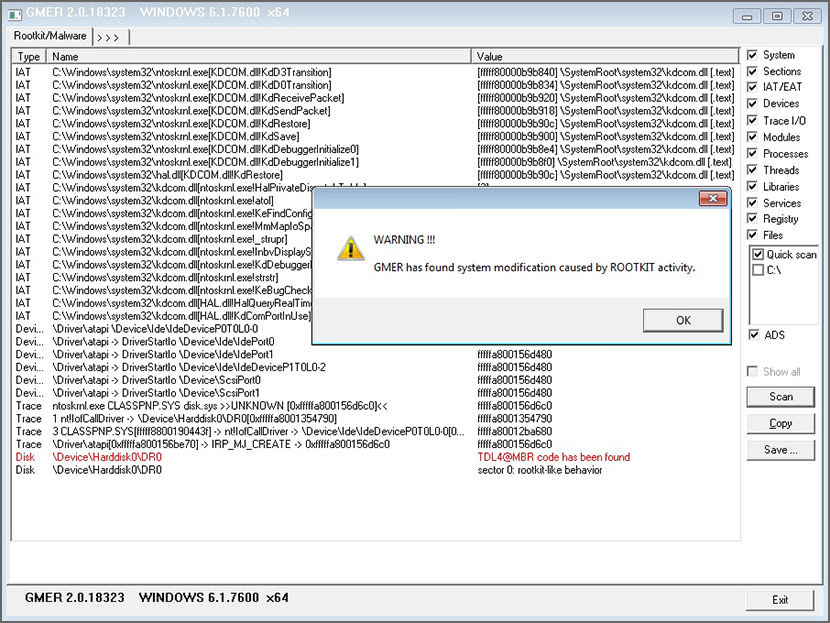830x623 pixels.
Task: Click the Exit button
Action: pyautogui.click(x=780, y=600)
